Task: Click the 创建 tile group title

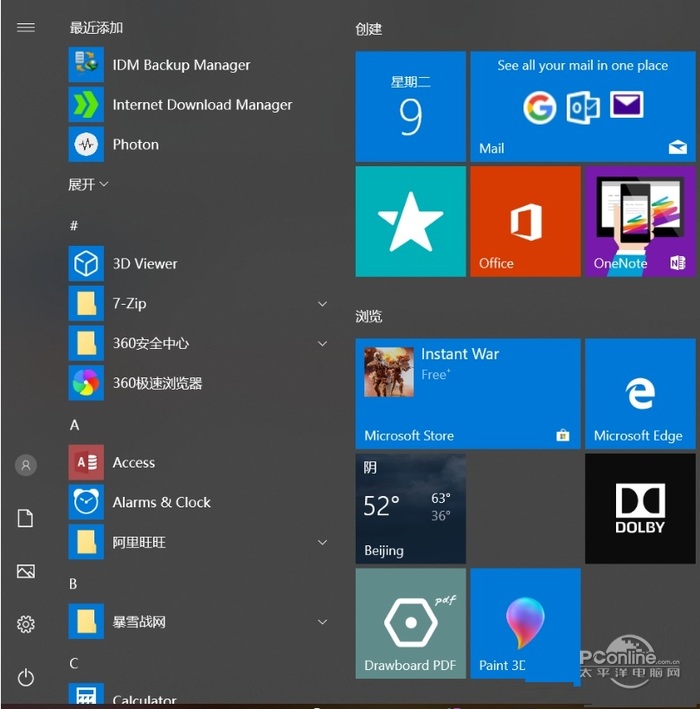Action: (x=369, y=29)
